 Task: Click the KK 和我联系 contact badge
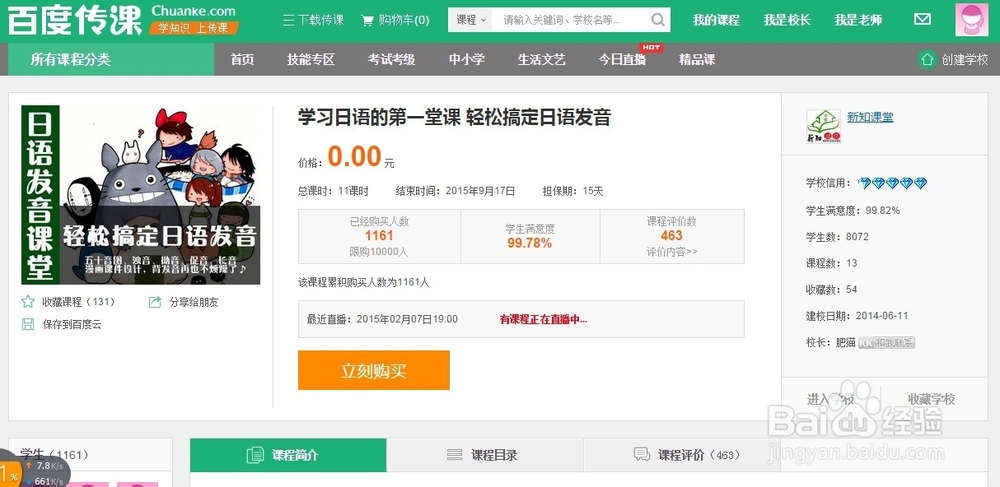886,342
